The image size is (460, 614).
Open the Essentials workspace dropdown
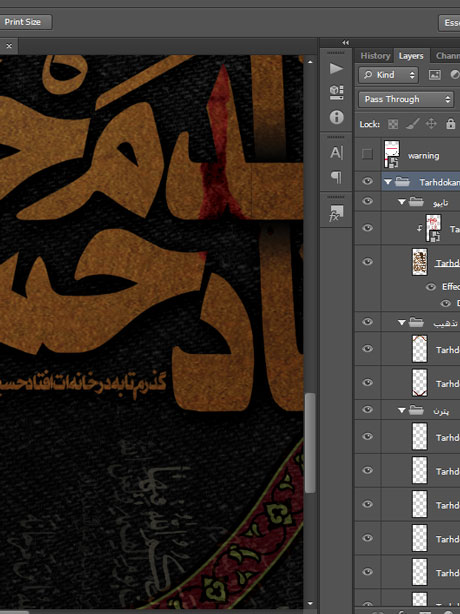[449, 23]
